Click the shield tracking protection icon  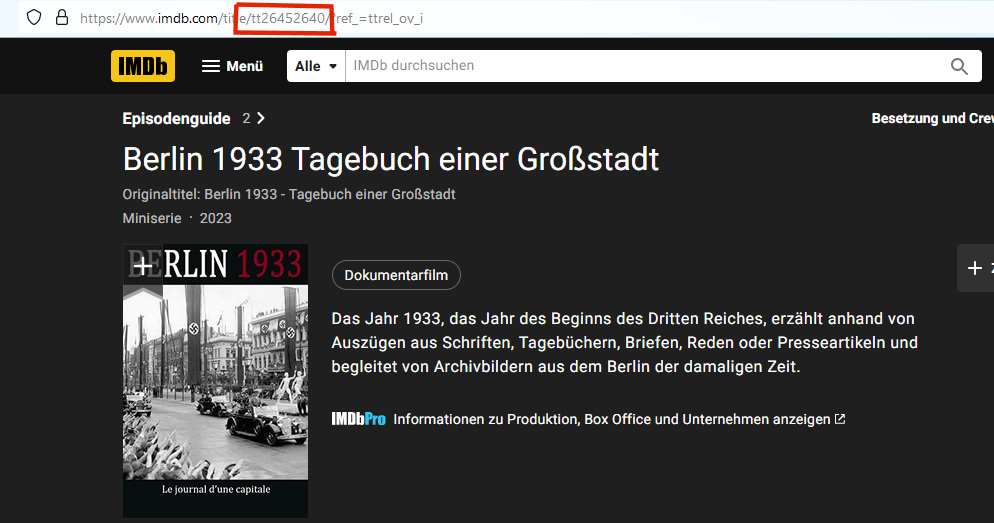coord(34,18)
